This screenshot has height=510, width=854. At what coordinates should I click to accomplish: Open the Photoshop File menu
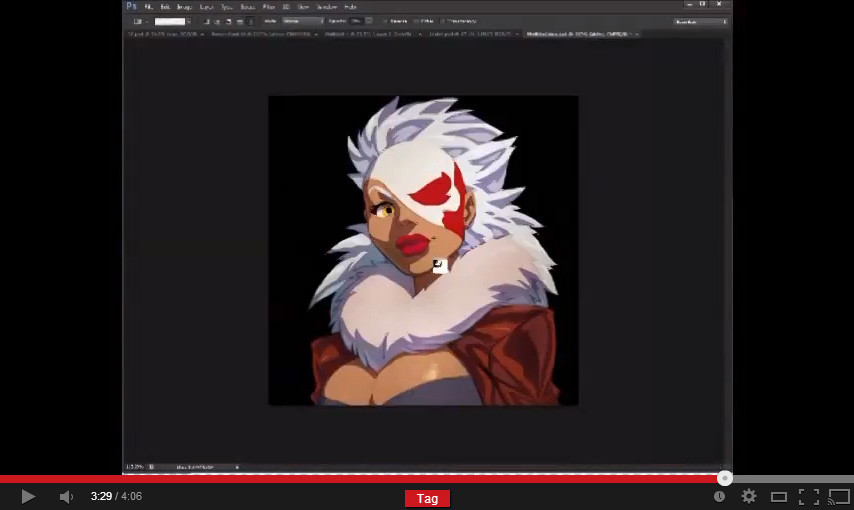149,7
